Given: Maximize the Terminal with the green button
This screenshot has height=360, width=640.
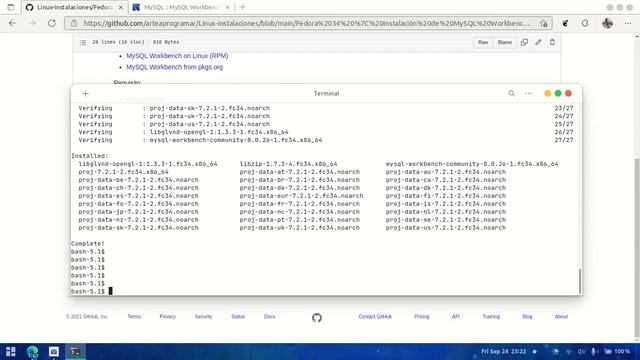Looking at the screenshot, I should click(558, 93).
